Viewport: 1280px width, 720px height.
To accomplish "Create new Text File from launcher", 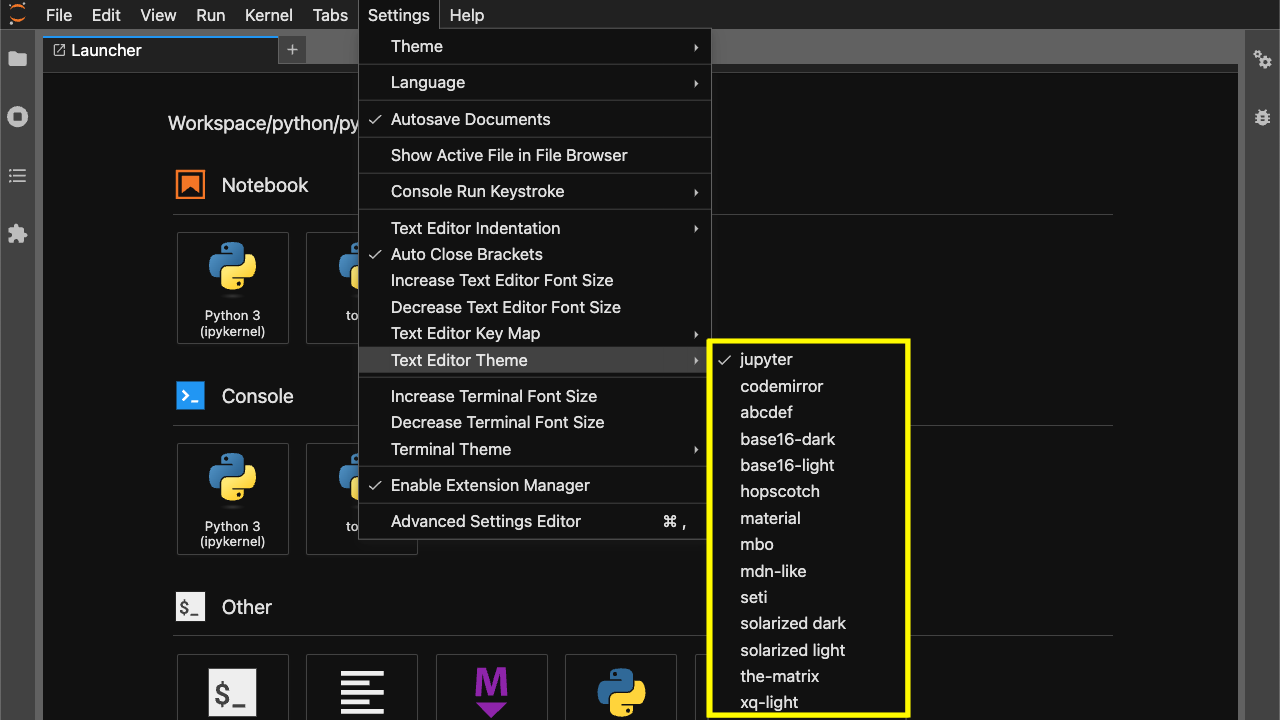I will 362,687.
